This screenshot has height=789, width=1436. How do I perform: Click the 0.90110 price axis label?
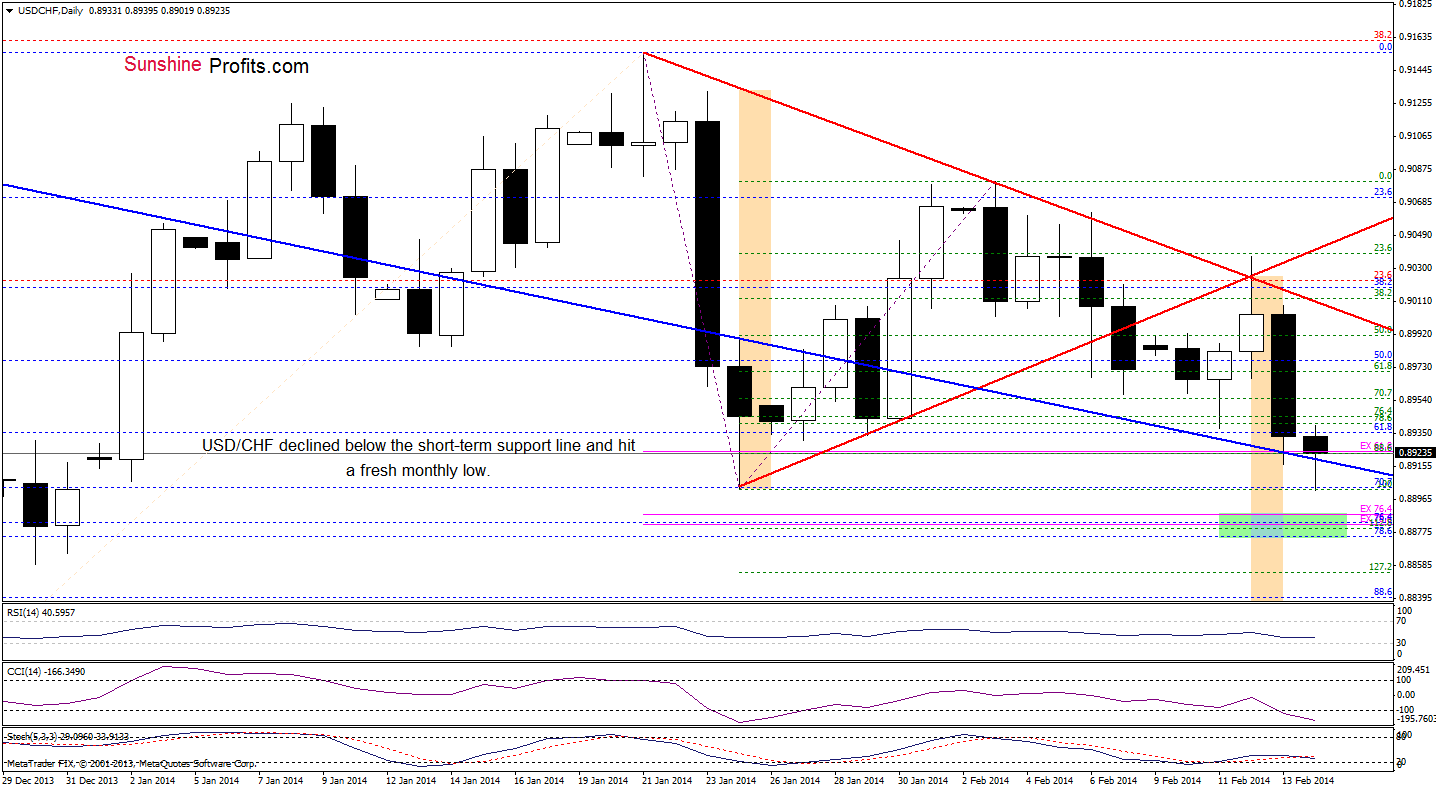pyautogui.click(x=1417, y=301)
